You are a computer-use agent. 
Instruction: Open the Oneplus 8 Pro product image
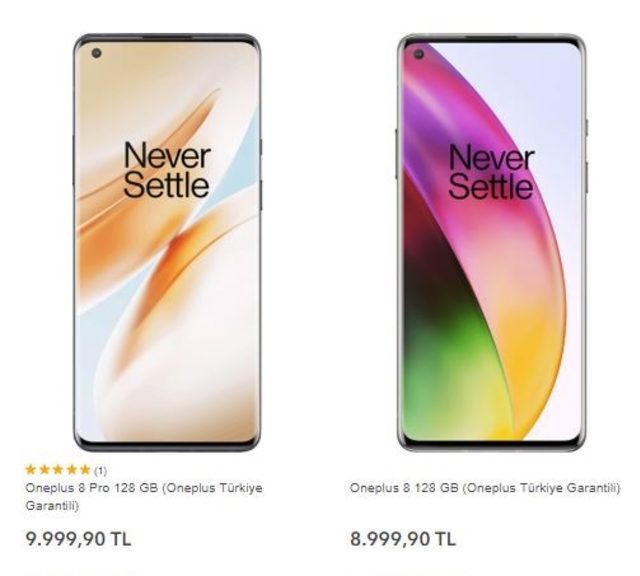pyautogui.click(x=167, y=242)
